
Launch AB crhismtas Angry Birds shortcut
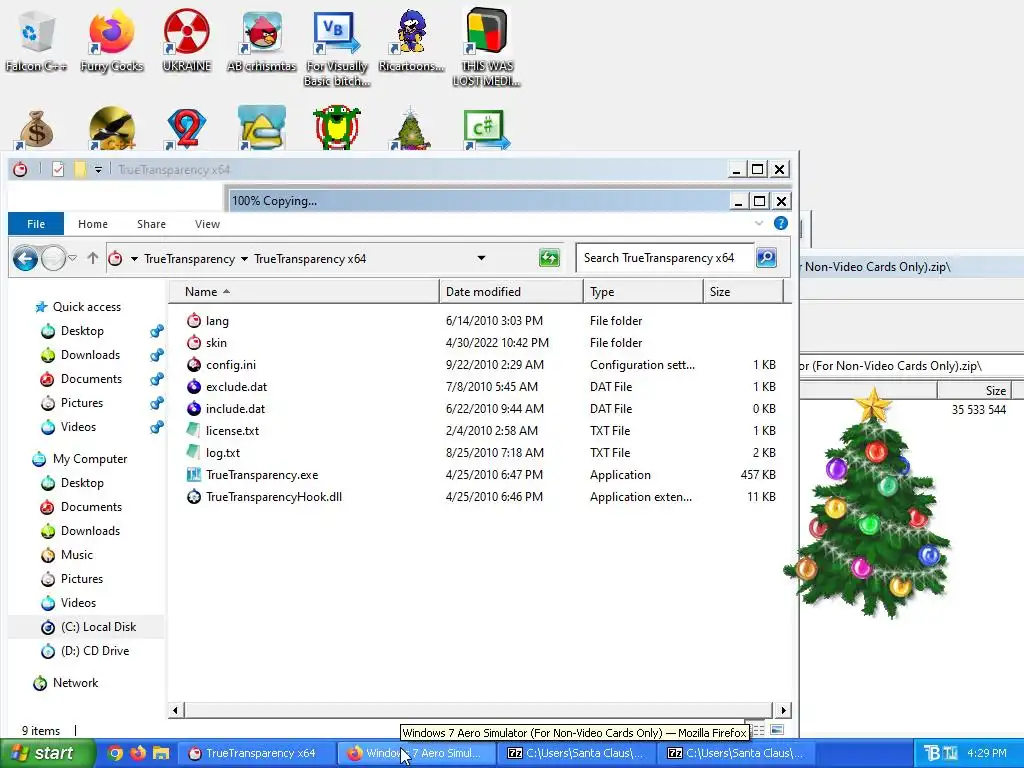(262, 40)
